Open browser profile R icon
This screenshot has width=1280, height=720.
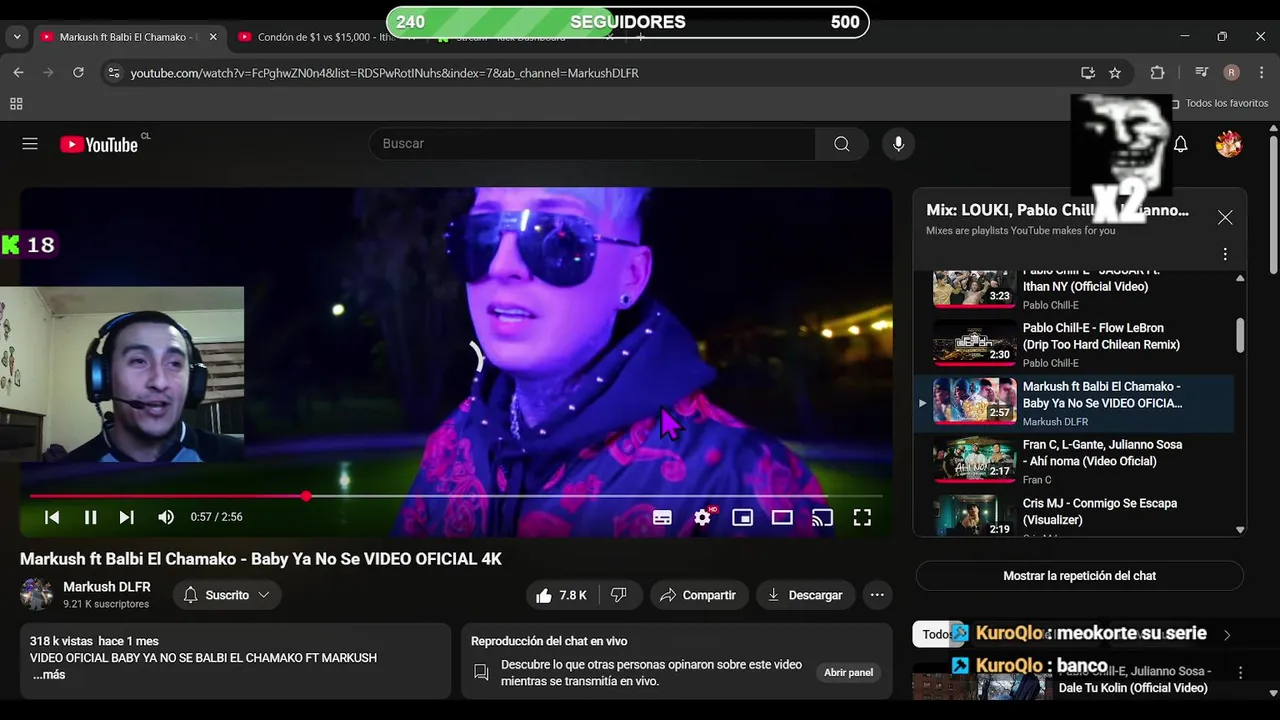[x=1231, y=73]
